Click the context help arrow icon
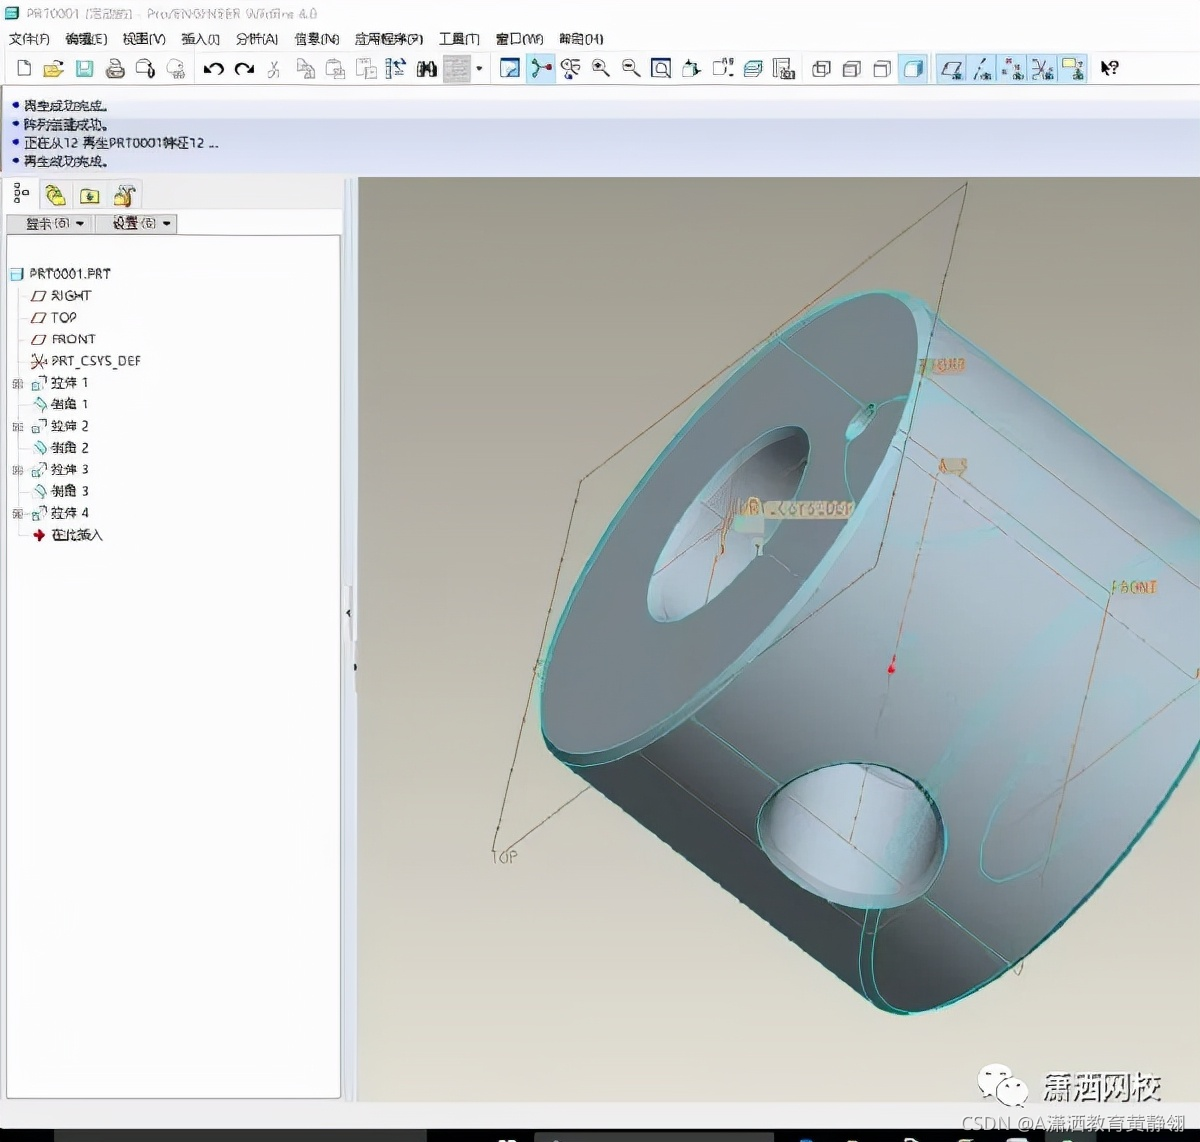The image size is (1200, 1142). pyautogui.click(x=1110, y=69)
